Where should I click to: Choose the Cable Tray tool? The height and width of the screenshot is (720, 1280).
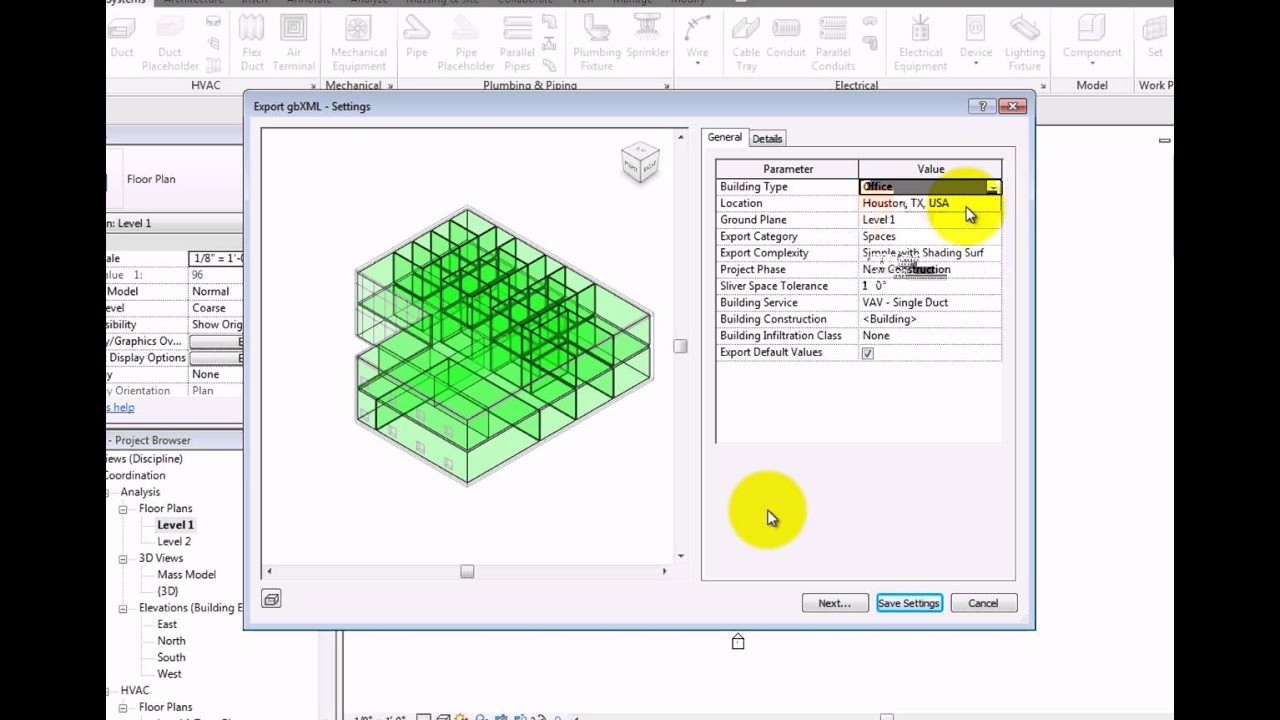(746, 44)
